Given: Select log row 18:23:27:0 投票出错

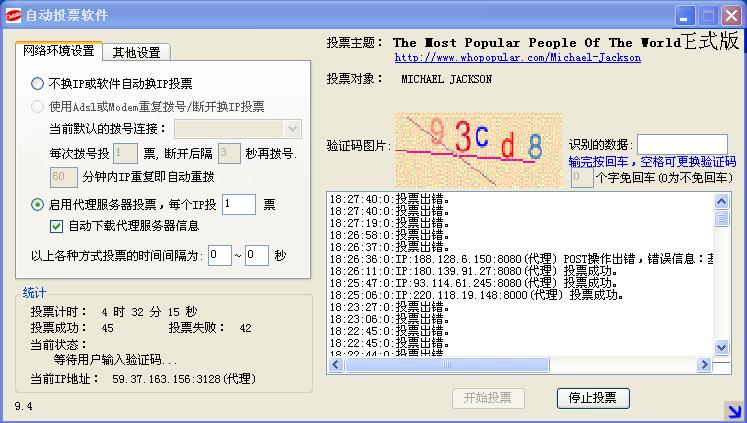Looking at the screenshot, I should pyautogui.click(x=389, y=307).
